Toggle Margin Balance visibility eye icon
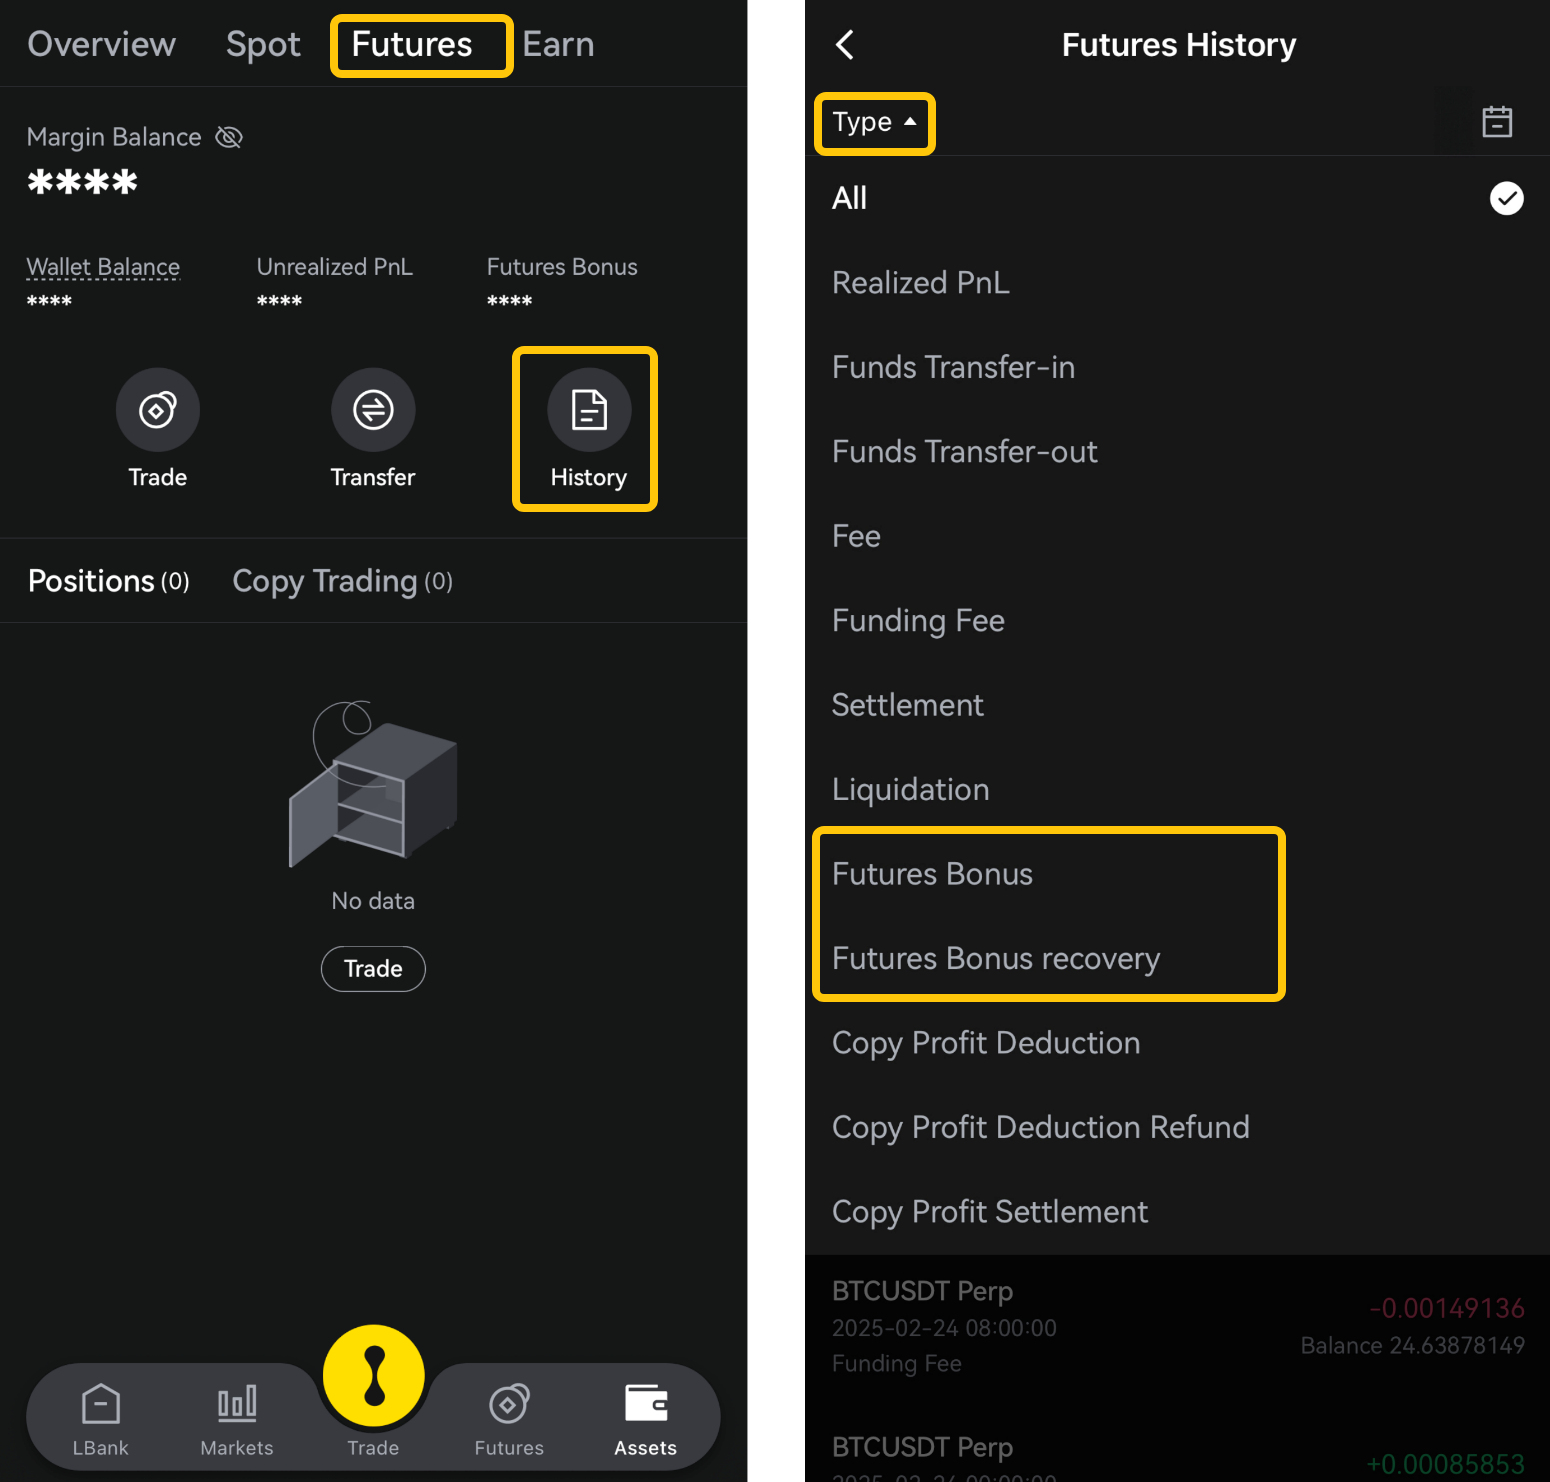This screenshot has width=1550, height=1482. tap(229, 137)
